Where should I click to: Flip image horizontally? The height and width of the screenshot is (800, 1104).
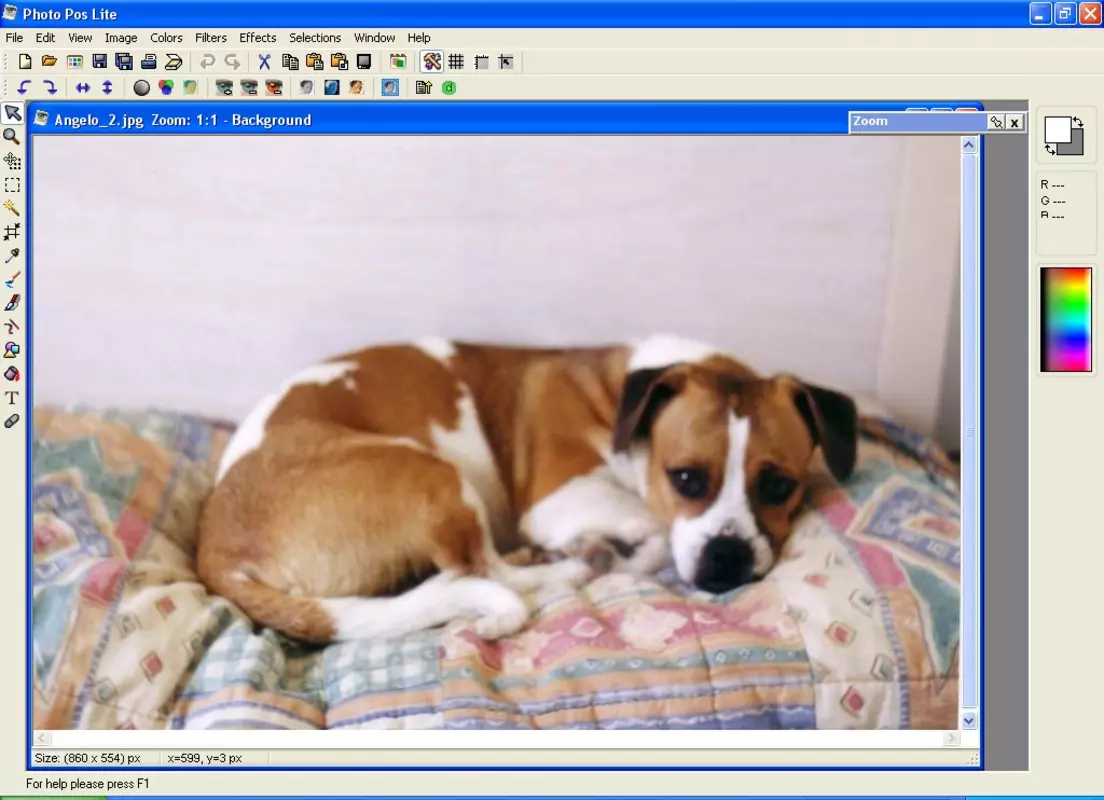pos(83,87)
